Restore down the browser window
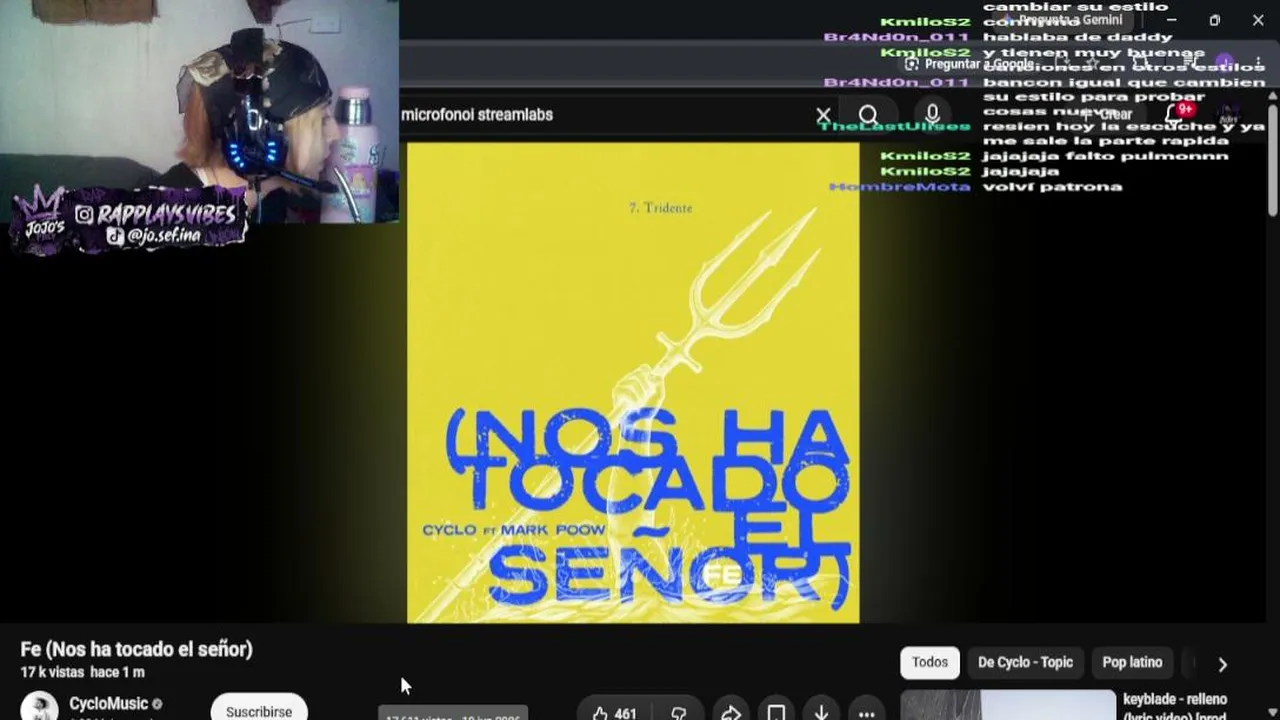The height and width of the screenshot is (720, 1280). (1214, 20)
